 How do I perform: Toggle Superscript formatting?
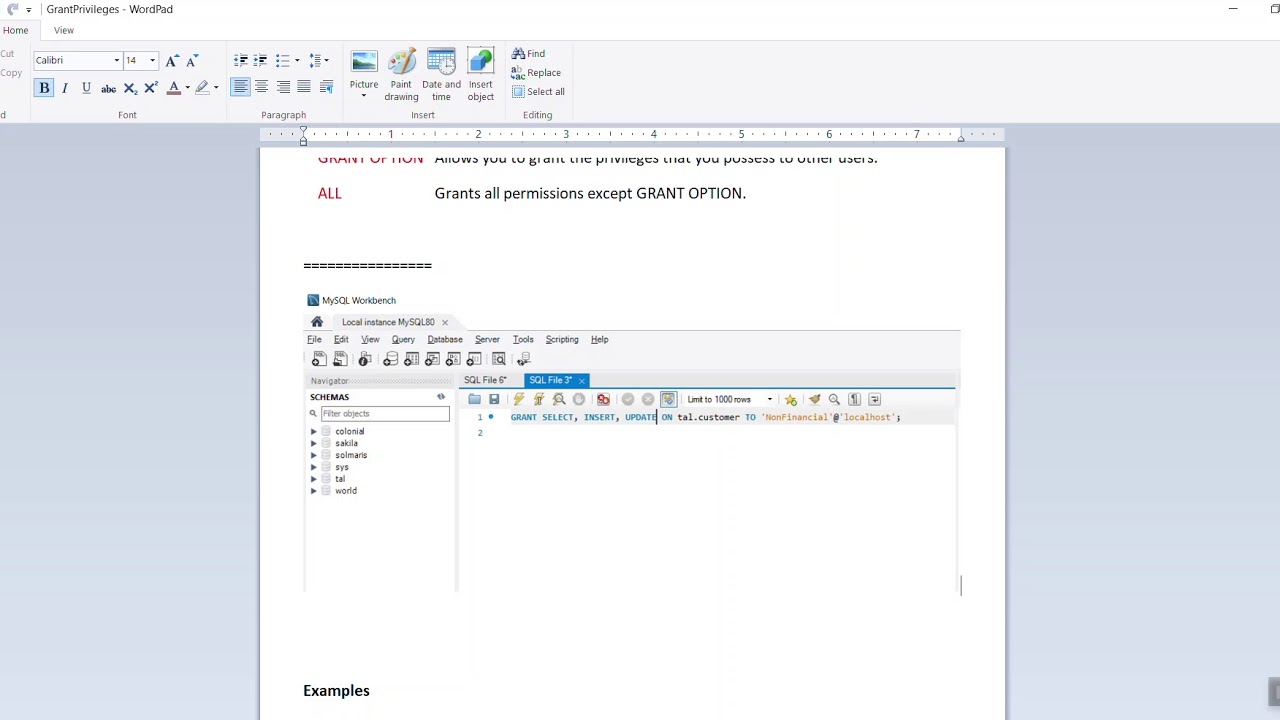click(150, 88)
